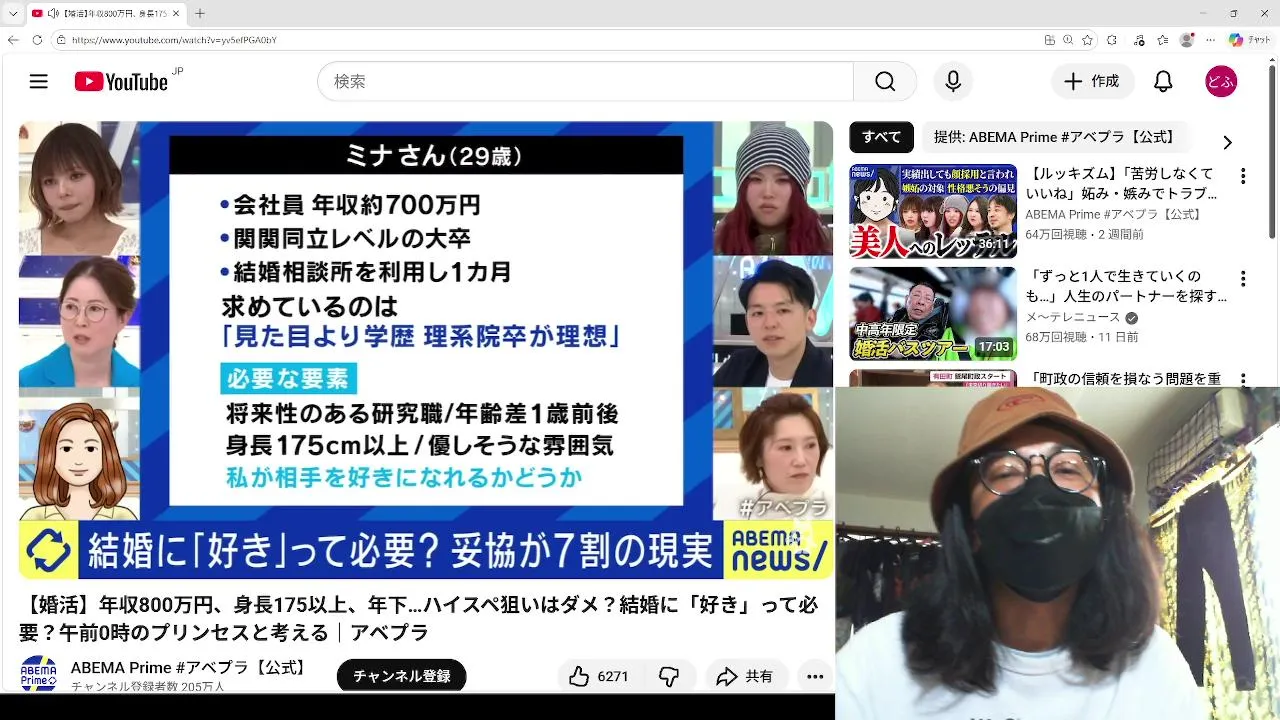The height and width of the screenshot is (720, 1280).
Task: Like the video with thumbs up 6271
Action: tap(598, 677)
